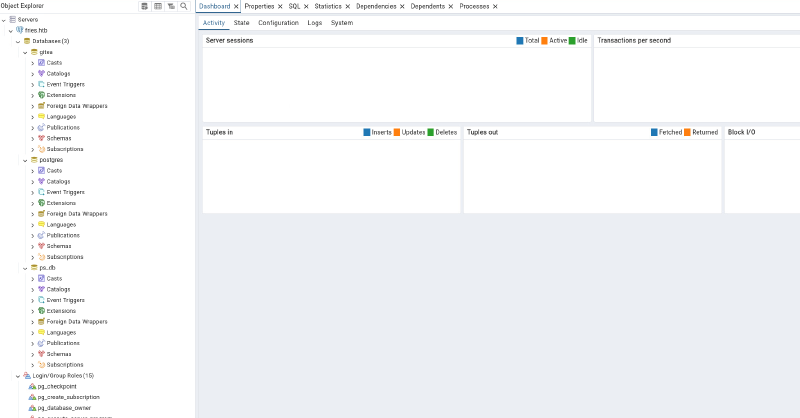Image resolution: width=800 pixels, height=418 pixels.
Task: Open the Dependencies tab
Action: (376, 6)
